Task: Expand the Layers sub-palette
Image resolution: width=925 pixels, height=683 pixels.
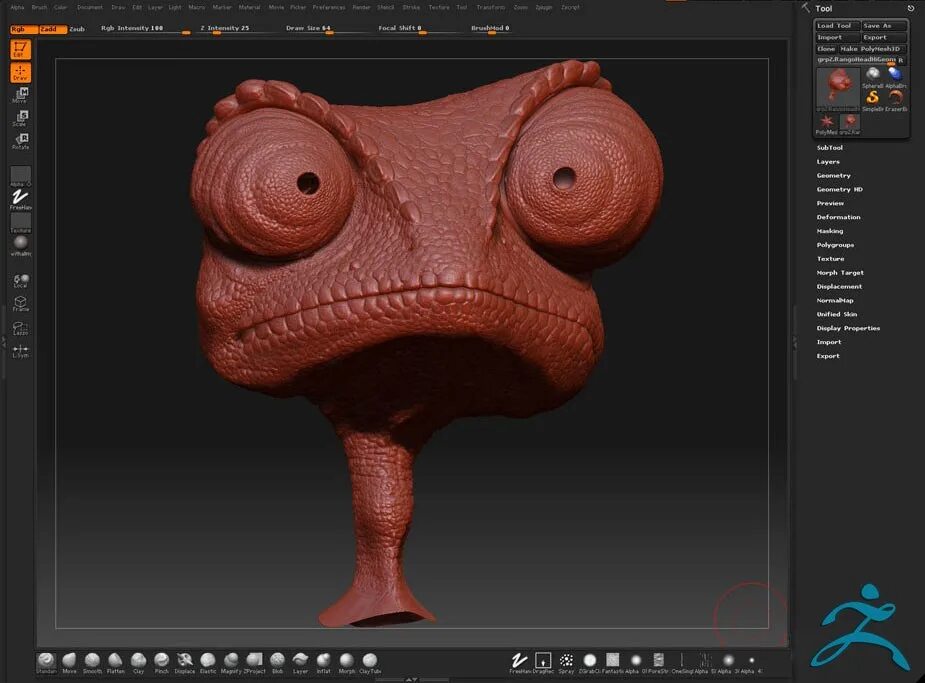Action: click(x=828, y=162)
